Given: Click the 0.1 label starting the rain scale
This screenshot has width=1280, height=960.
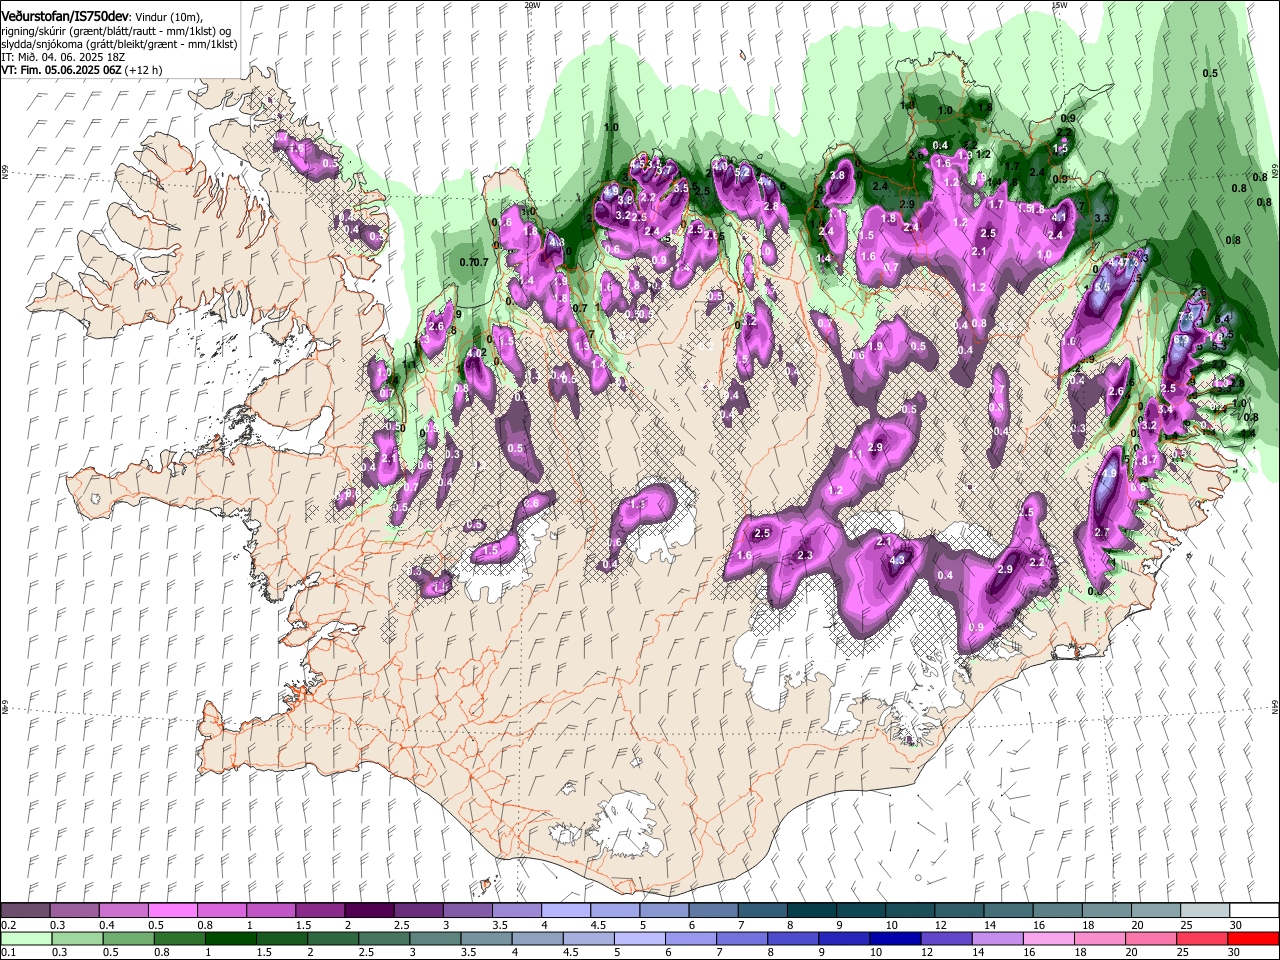Looking at the screenshot, I should click(x=9, y=952).
